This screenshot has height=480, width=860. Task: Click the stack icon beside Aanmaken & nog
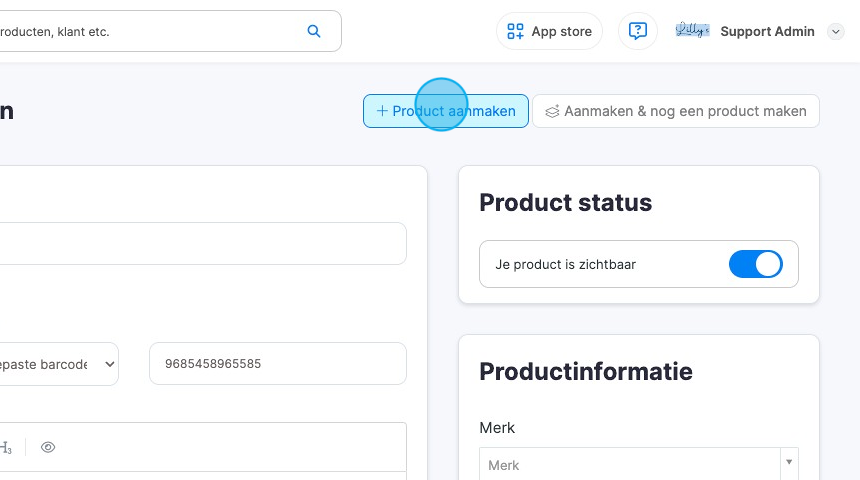(x=552, y=112)
